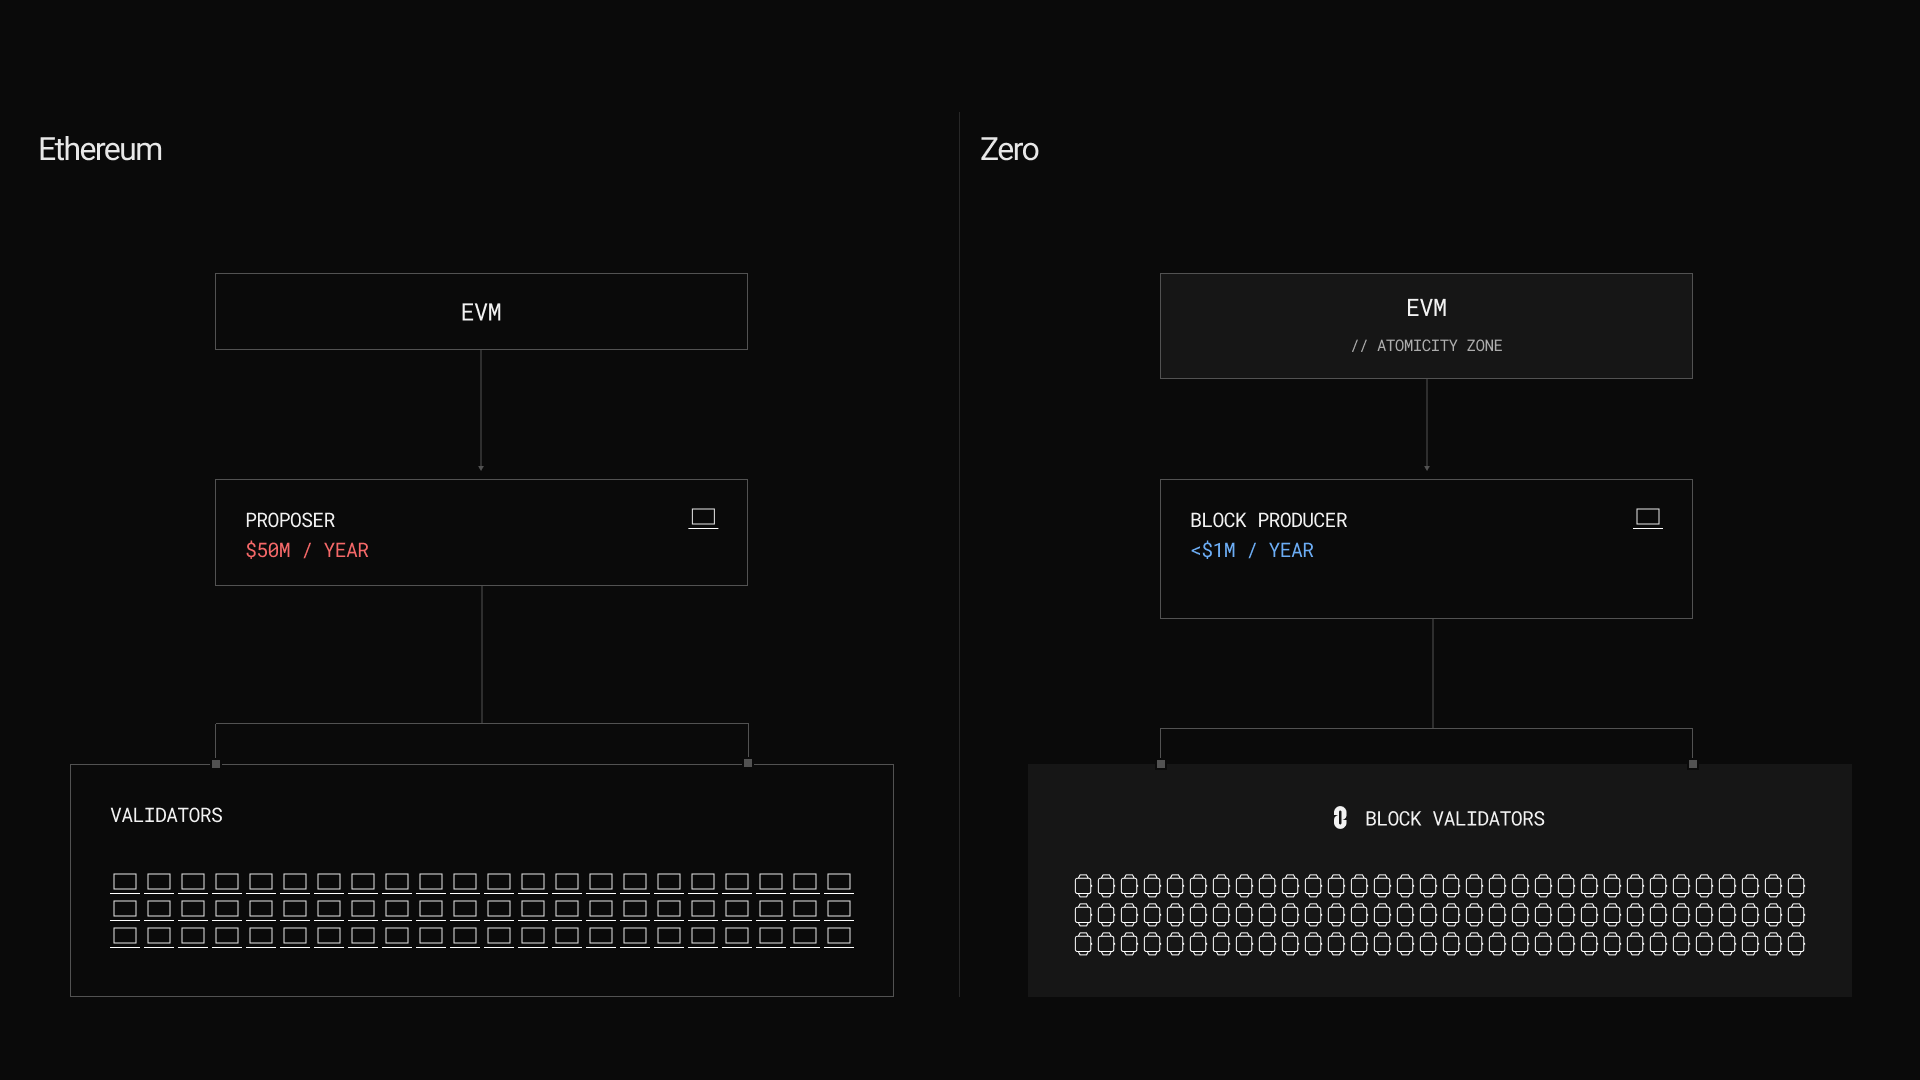1920x1080 pixels.
Task: Click the red $50M / YEAR text
Action: pos(307,551)
